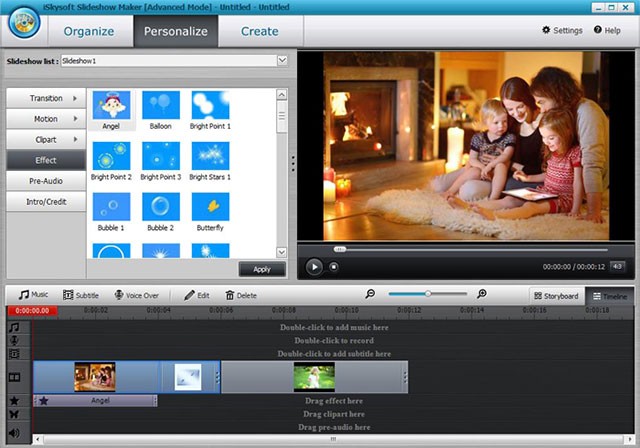
Task: Play the slideshow preview
Action: 314,267
